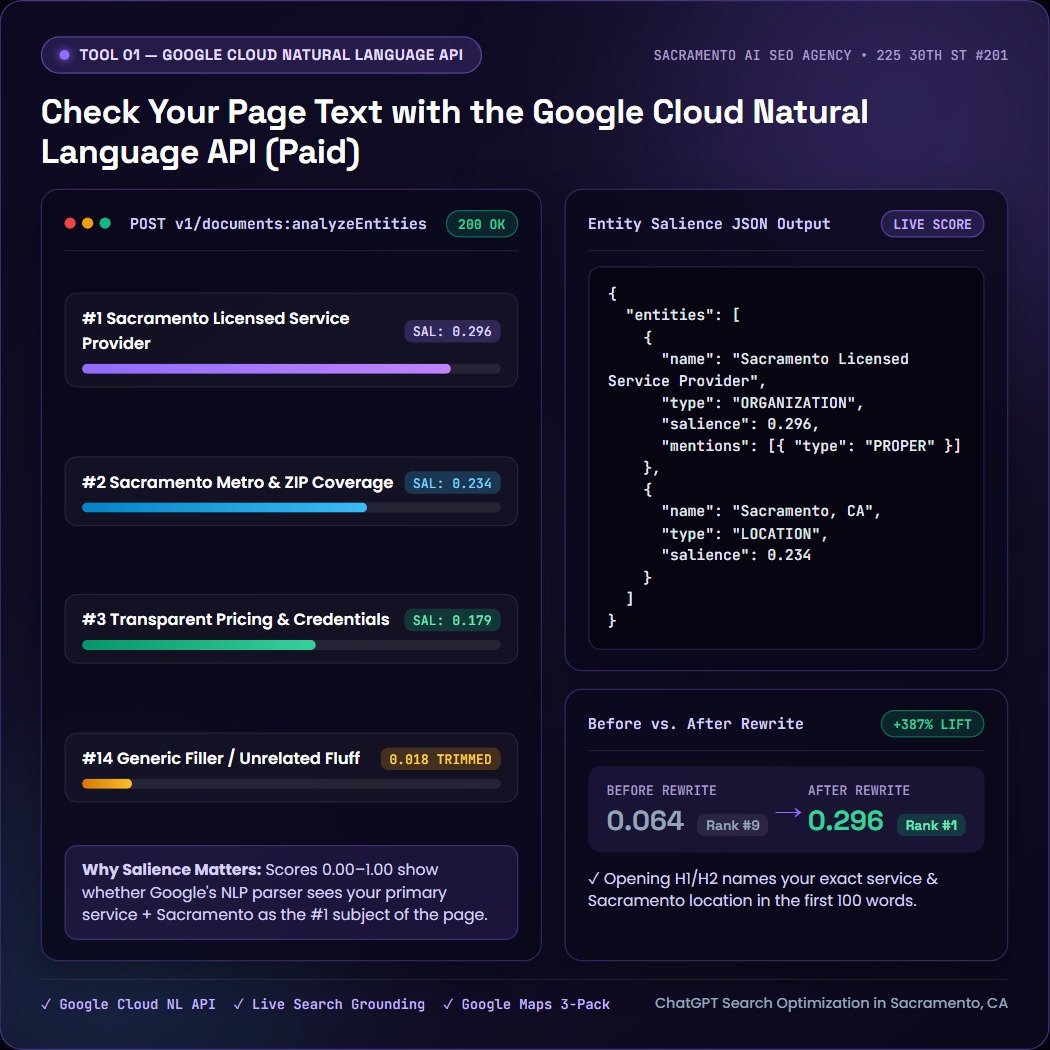This screenshot has height=1050, width=1050.
Task: Click the after score 0.296 in green
Action: pyautogui.click(x=846, y=821)
